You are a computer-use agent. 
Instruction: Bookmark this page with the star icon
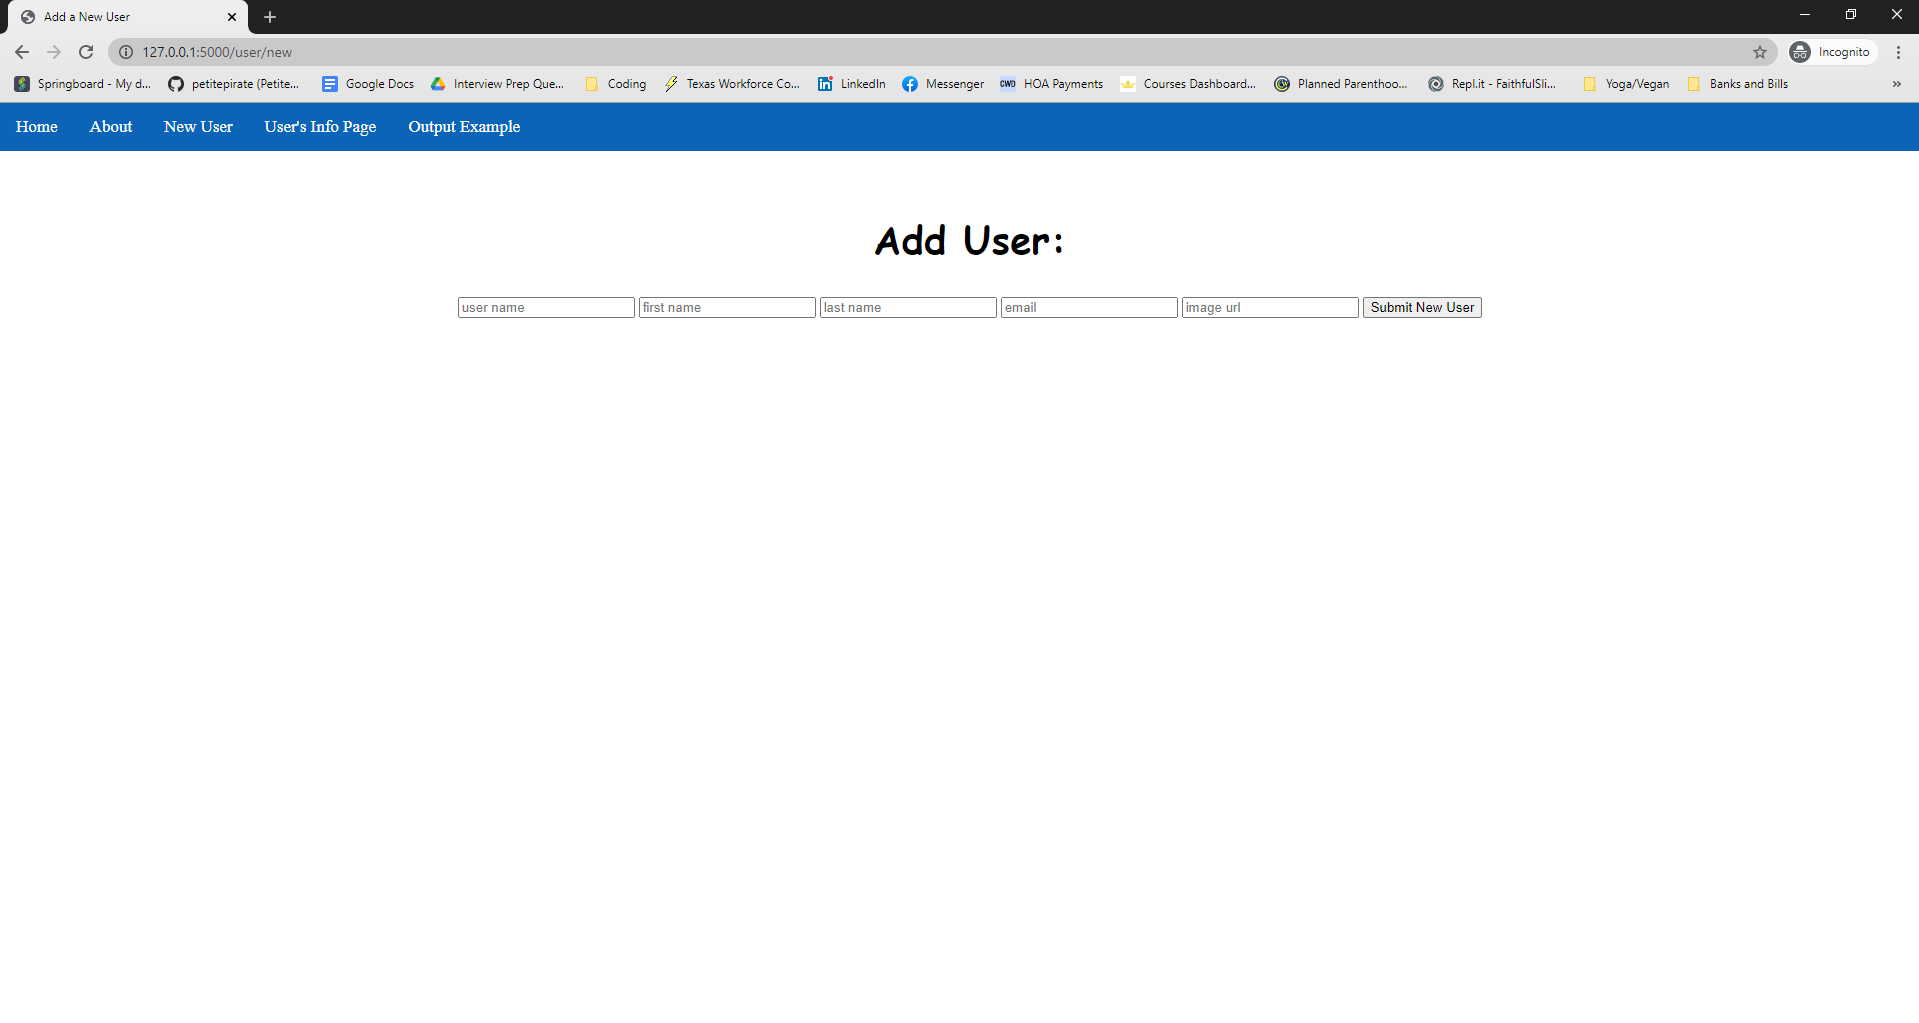pyautogui.click(x=1760, y=52)
